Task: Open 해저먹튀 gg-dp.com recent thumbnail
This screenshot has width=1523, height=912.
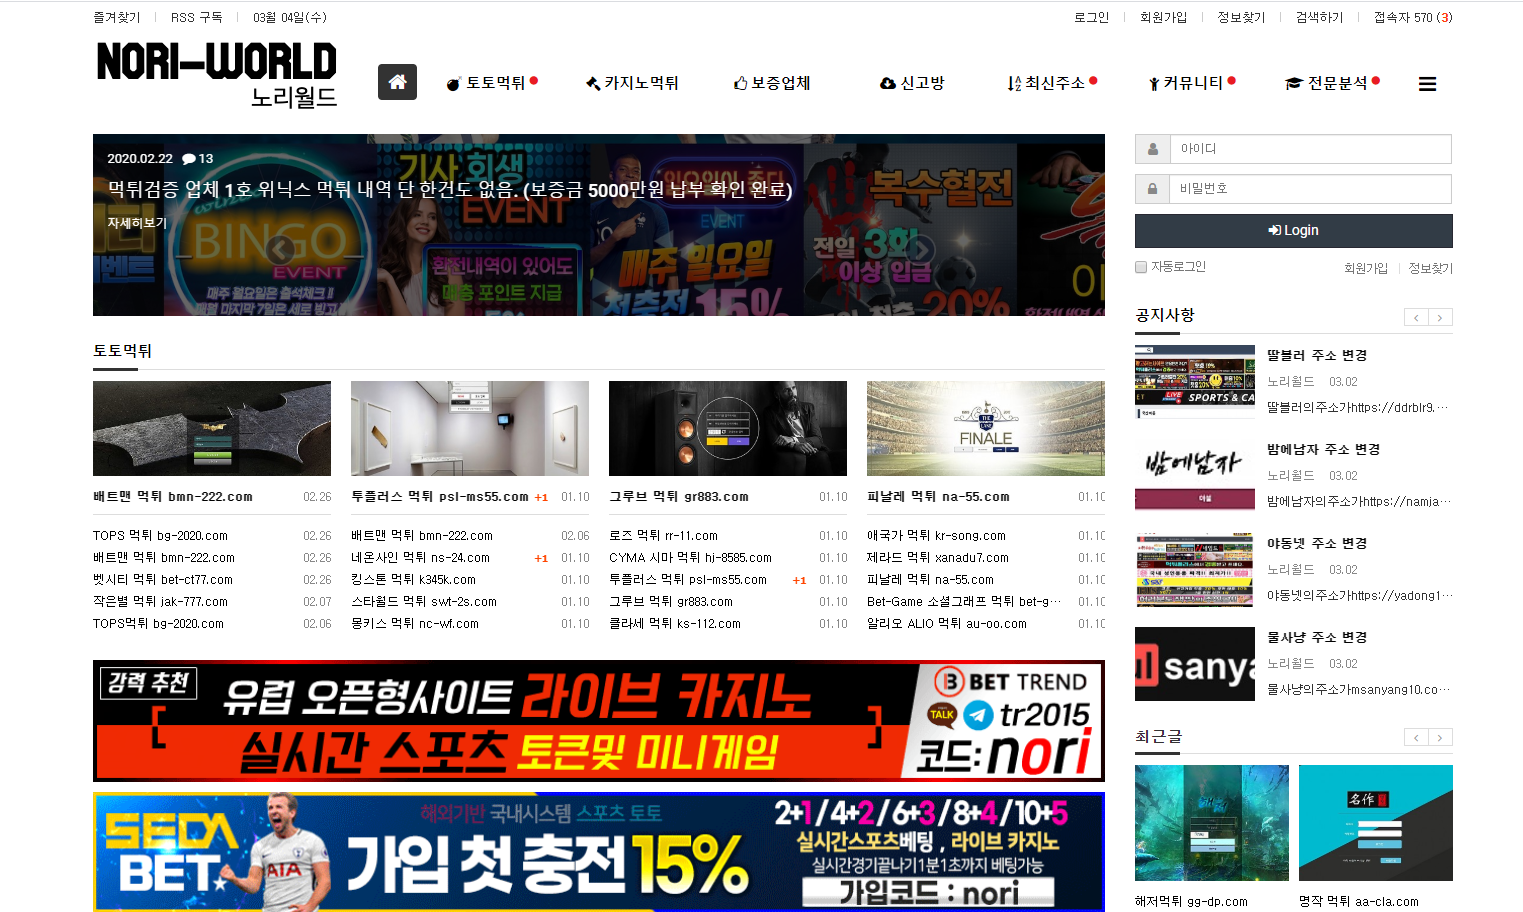Action: pos(1212,823)
